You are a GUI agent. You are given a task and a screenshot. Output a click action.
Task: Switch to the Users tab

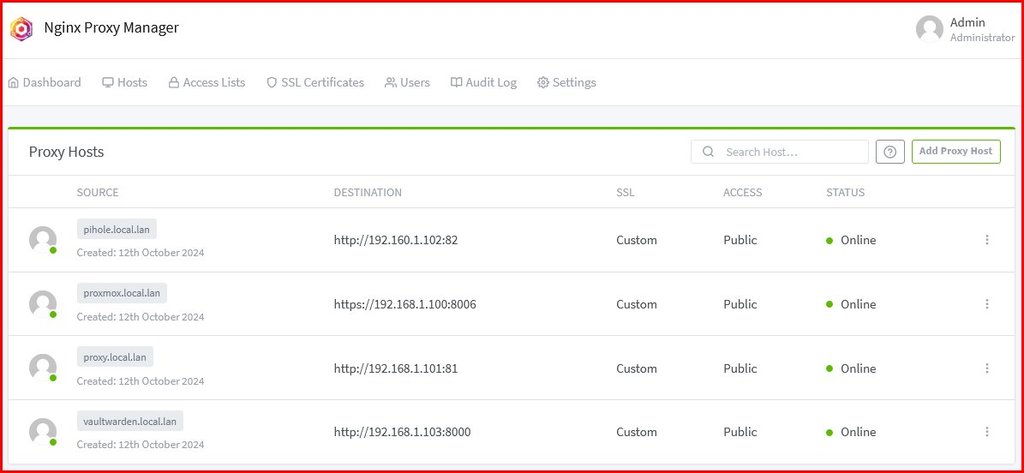[x=408, y=82]
